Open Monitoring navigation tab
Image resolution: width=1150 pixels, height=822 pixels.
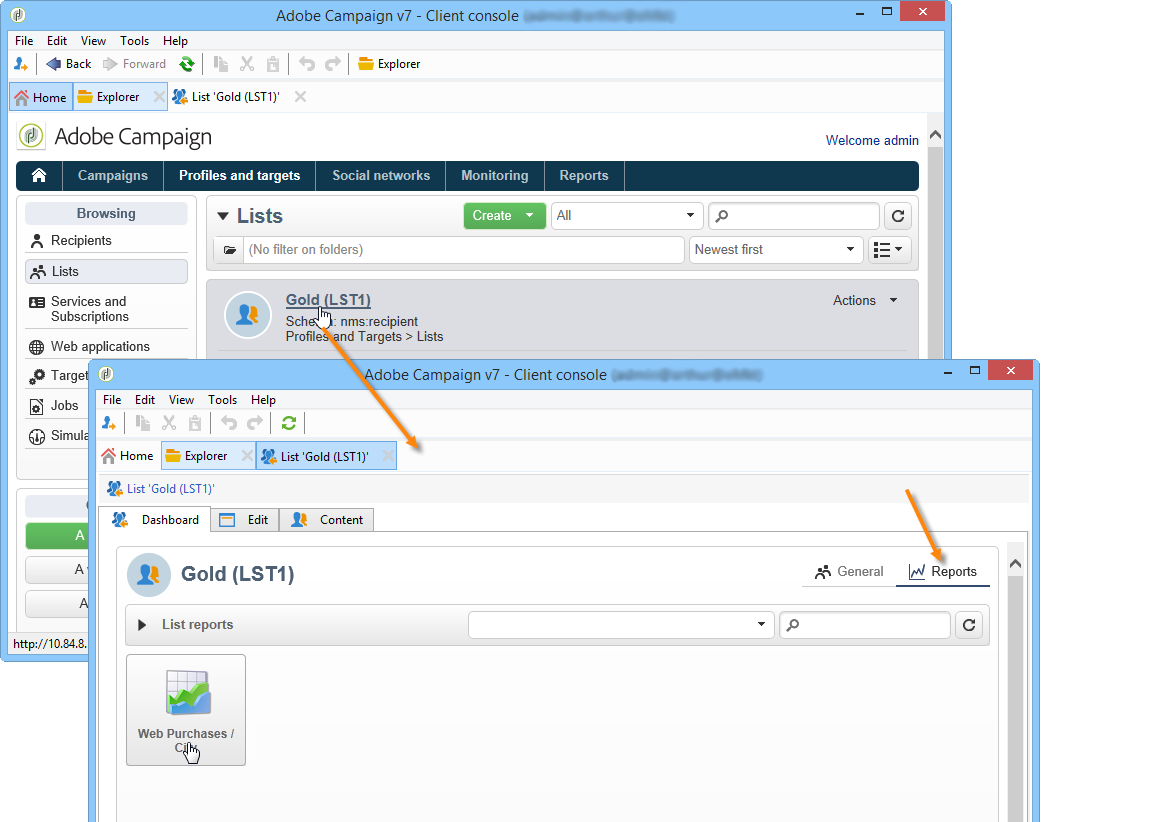[x=494, y=175]
